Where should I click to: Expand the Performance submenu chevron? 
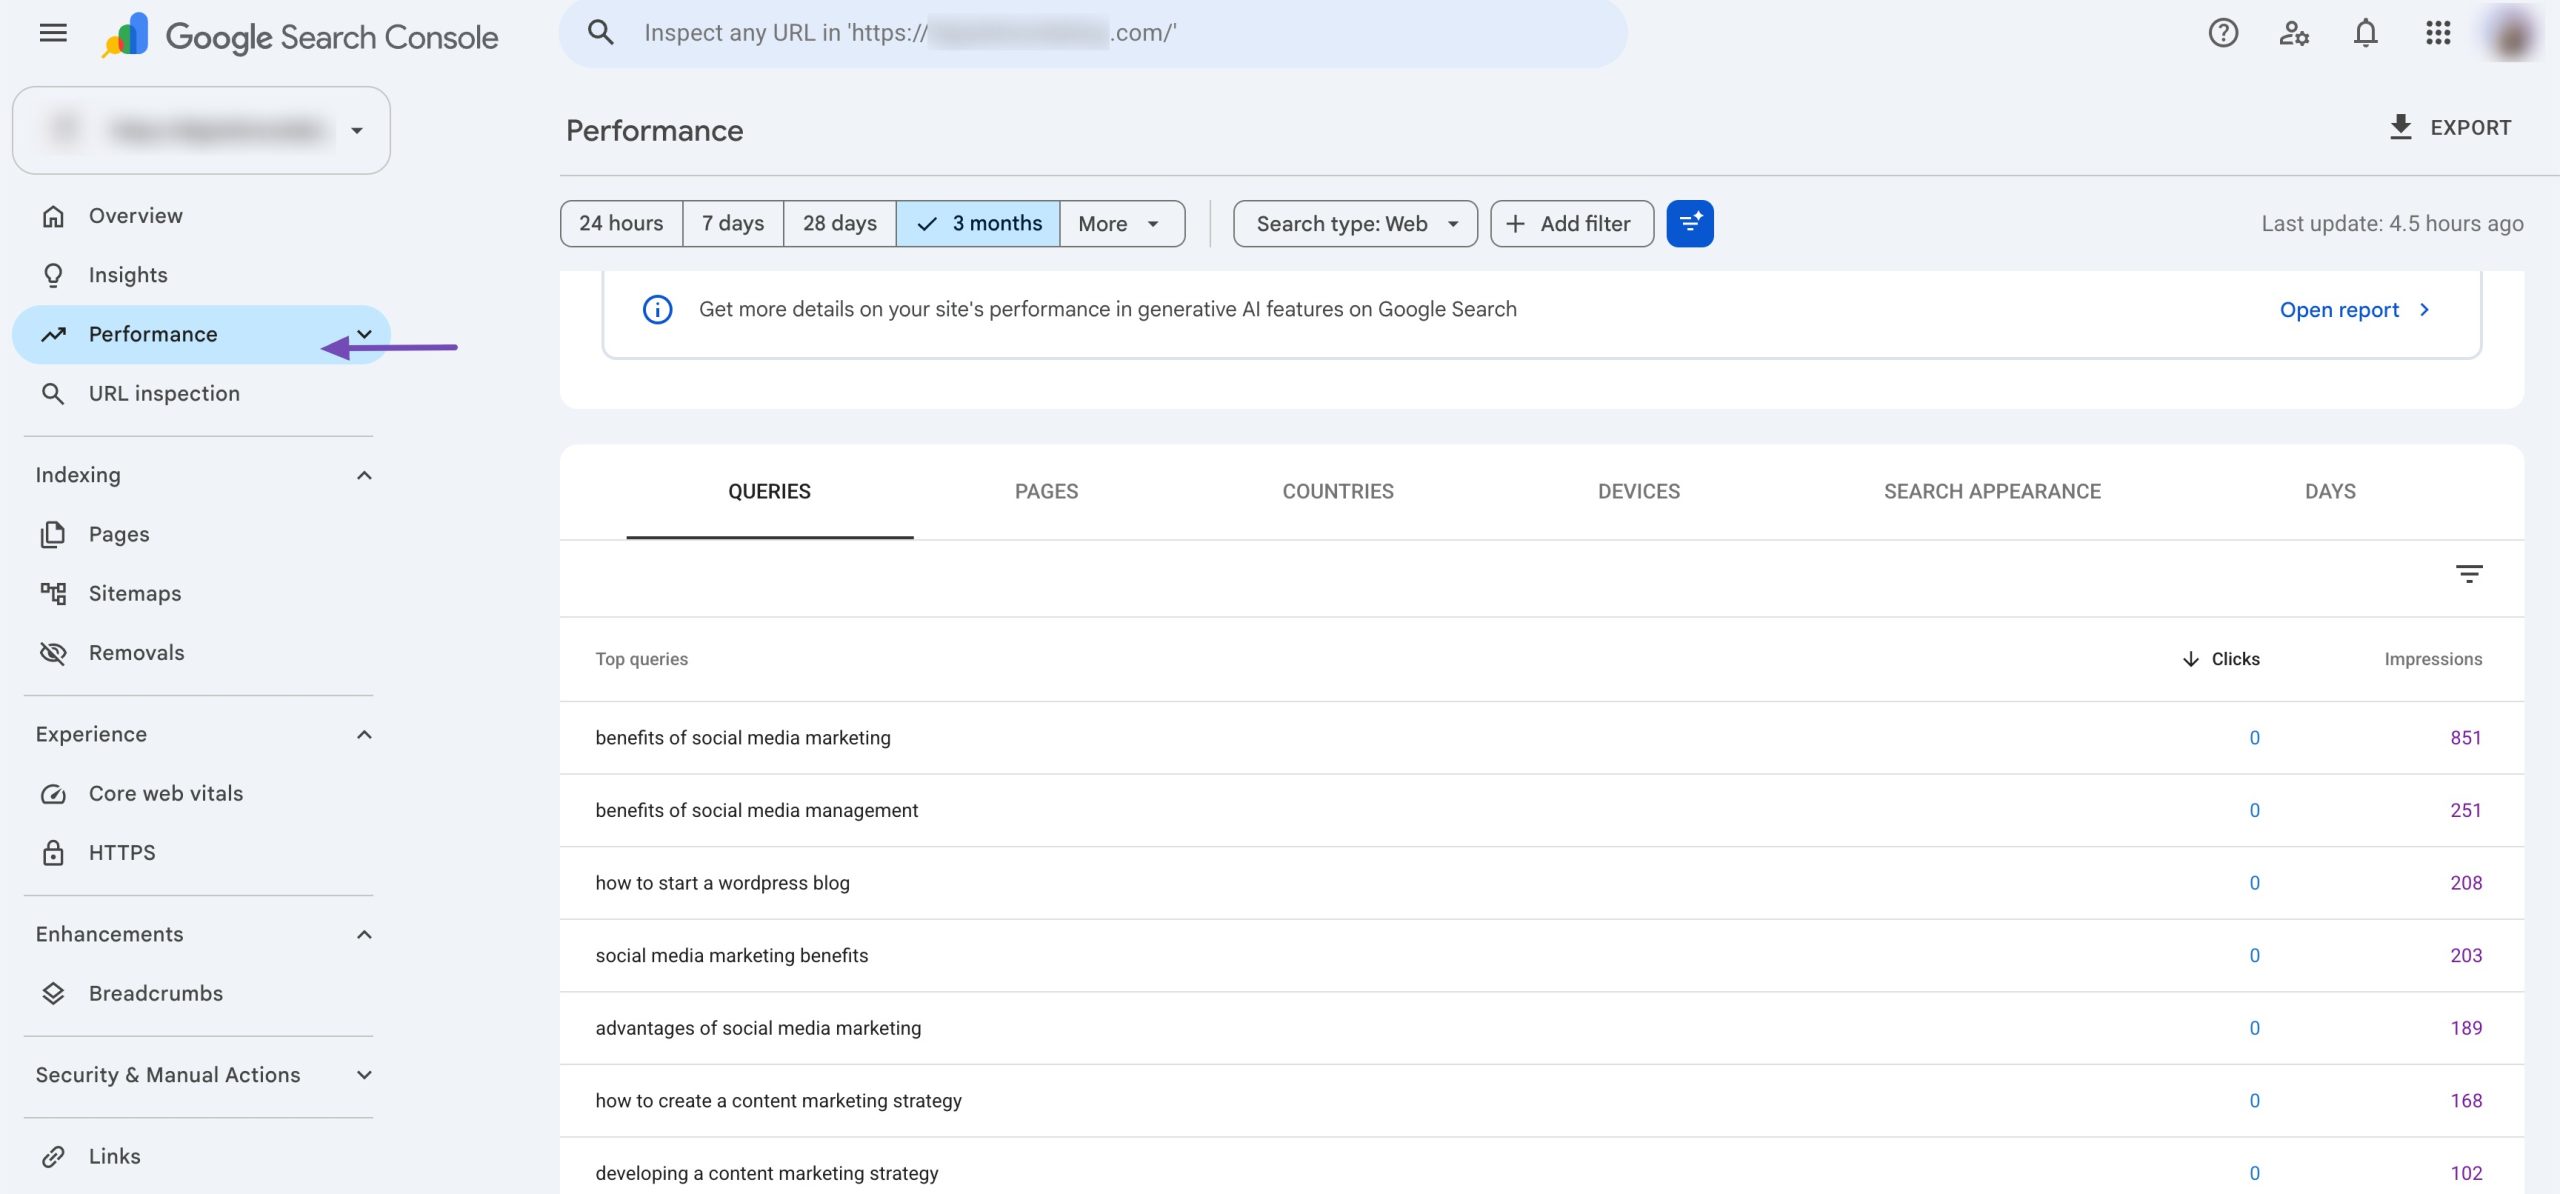pos(364,335)
